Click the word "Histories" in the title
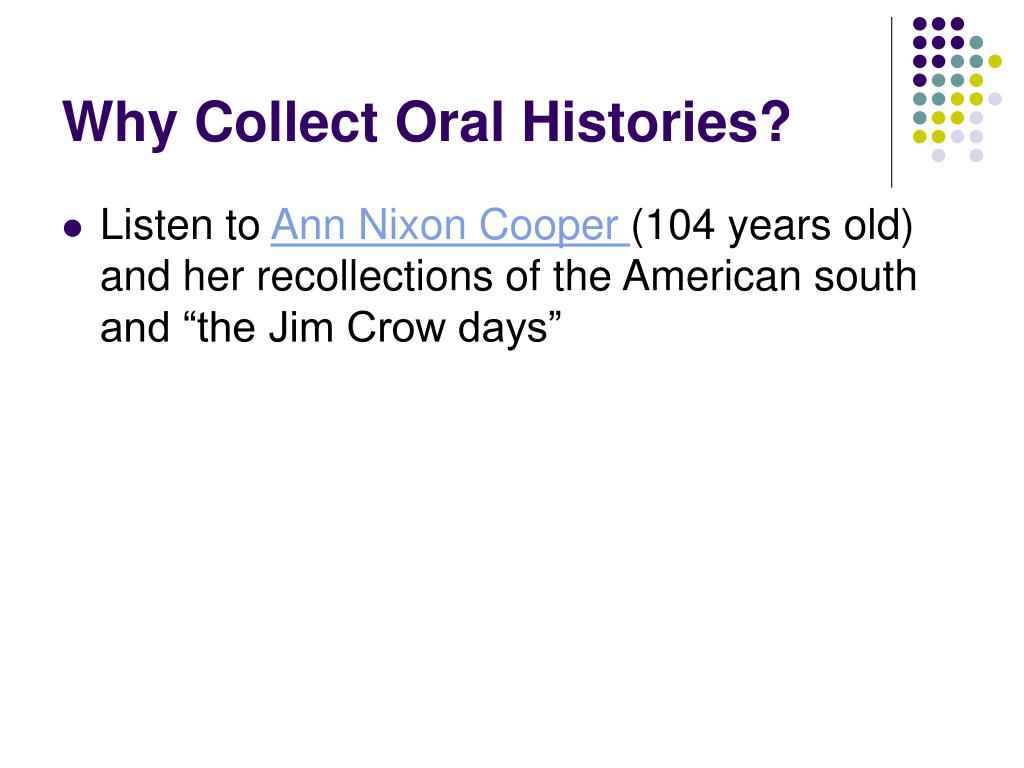 click(x=639, y=122)
